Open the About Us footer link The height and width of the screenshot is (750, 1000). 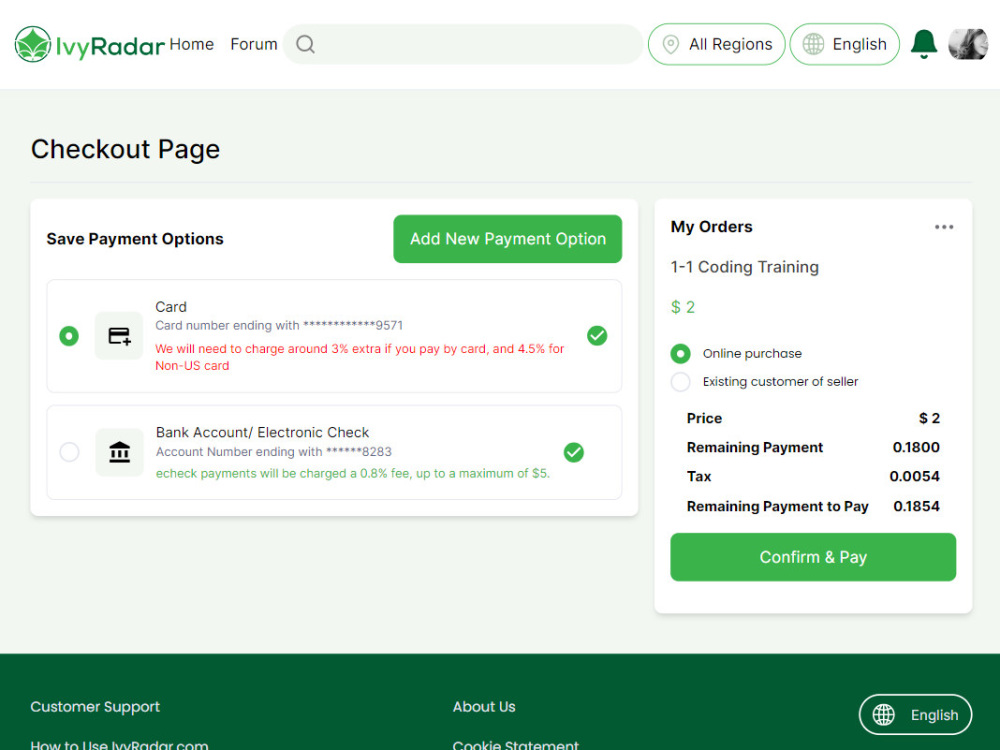484,707
